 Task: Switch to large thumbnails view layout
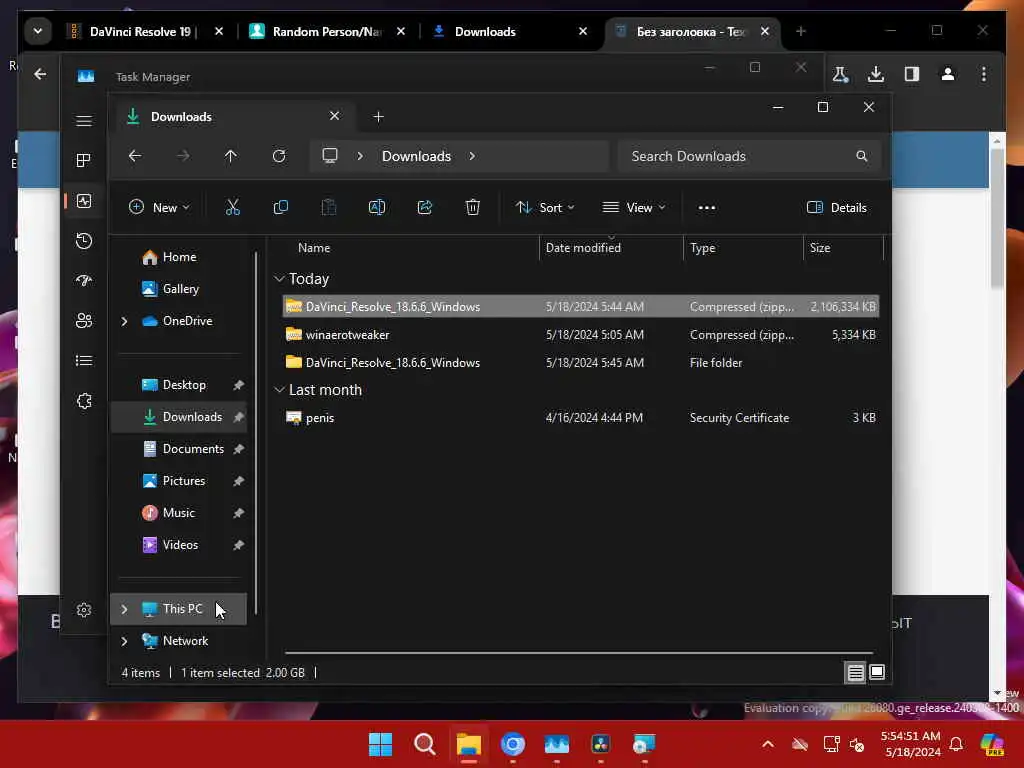(x=877, y=672)
